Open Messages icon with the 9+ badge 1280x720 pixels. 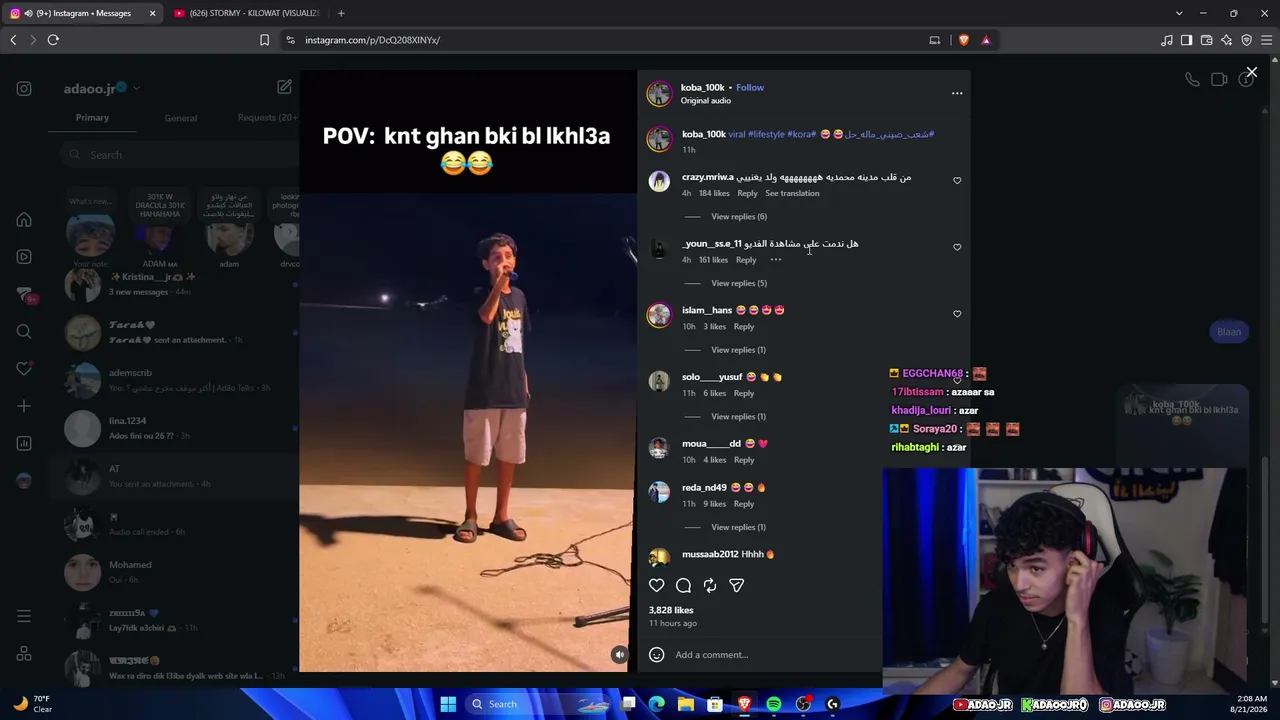[x=24, y=294]
